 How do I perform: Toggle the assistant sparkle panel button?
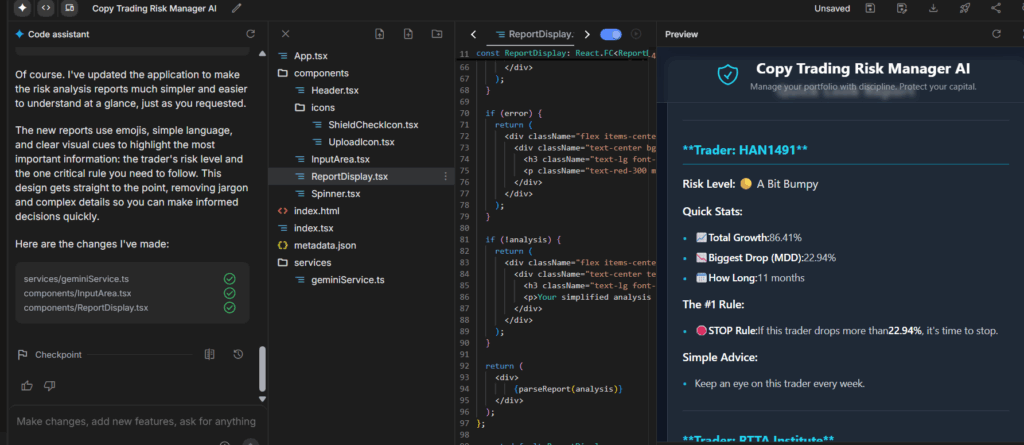[23, 8]
